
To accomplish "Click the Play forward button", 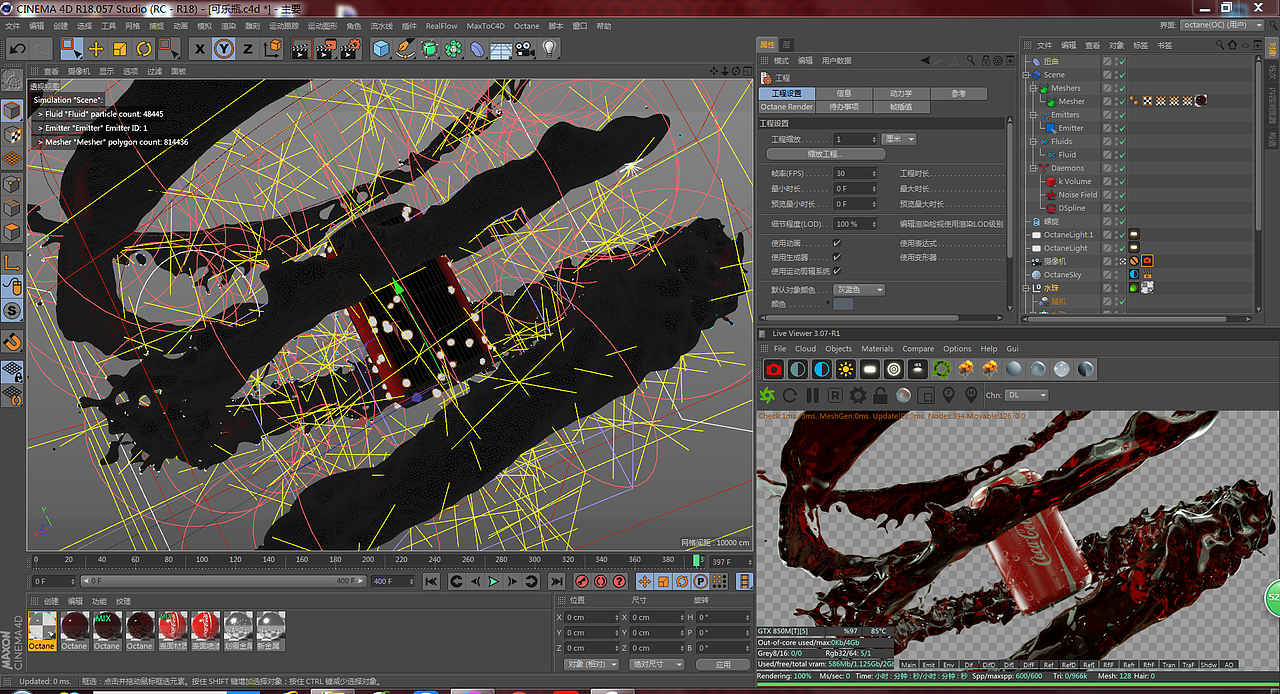I will coord(493,581).
